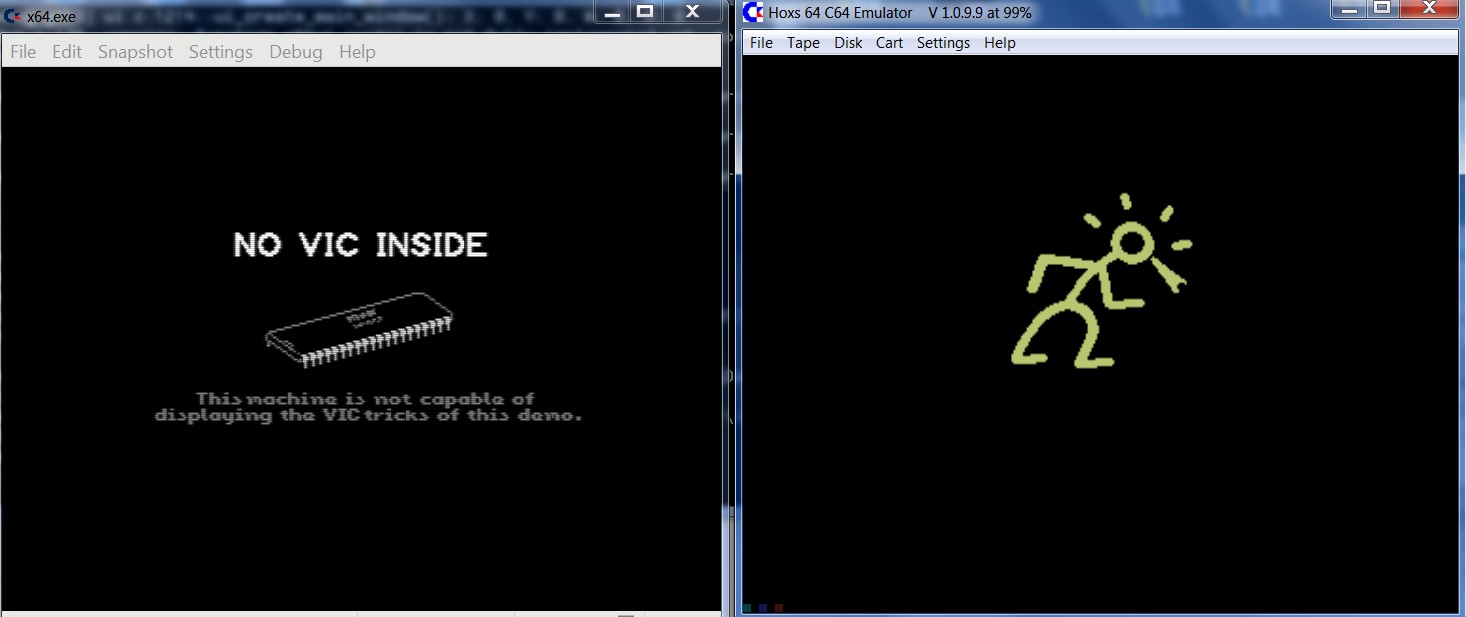Open the Settings menu in Hoxs64
This screenshot has height=617, width=1466.
click(943, 43)
